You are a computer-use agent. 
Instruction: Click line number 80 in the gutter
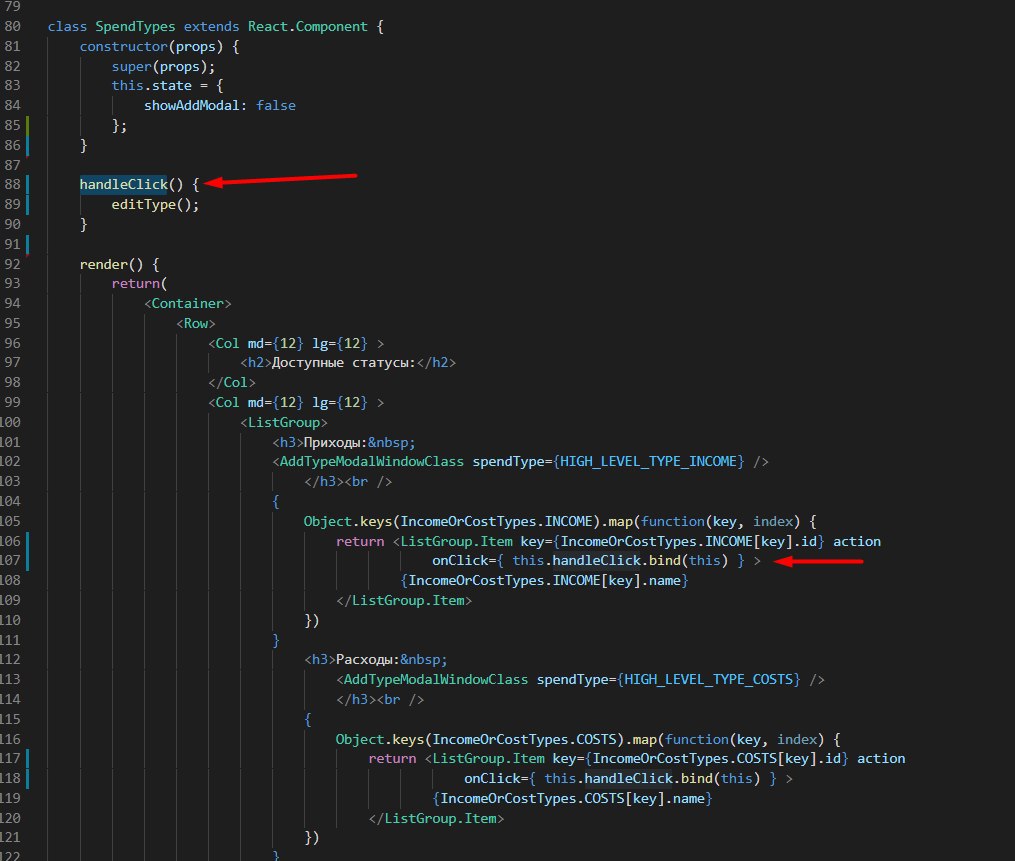pyautogui.click(x=12, y=27)
